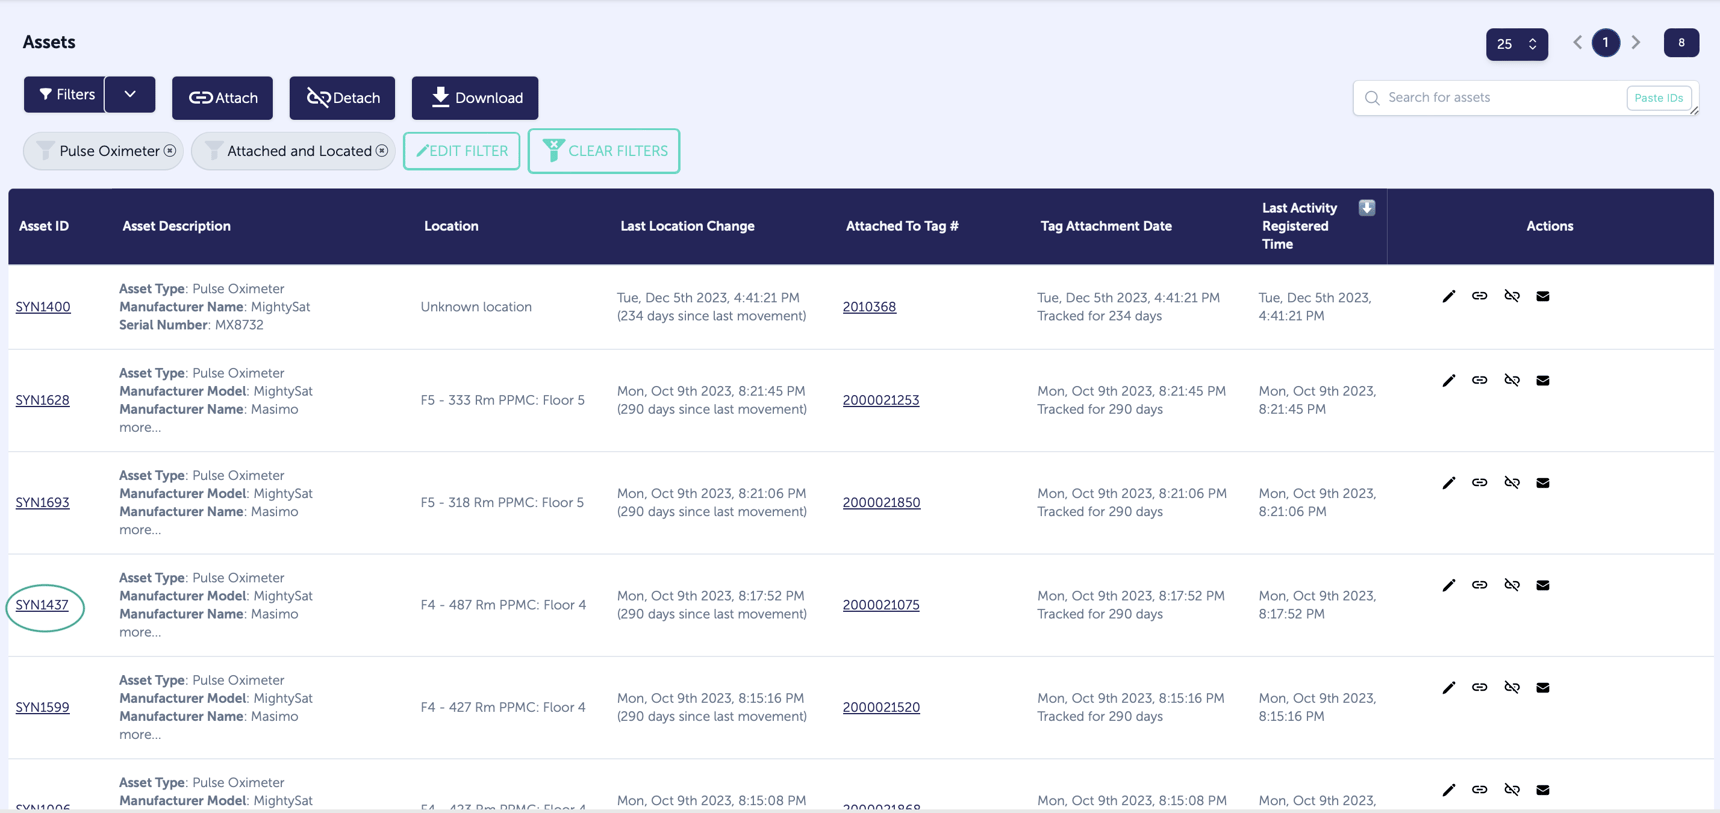Open asset link SYN1693

pos(42,503)
